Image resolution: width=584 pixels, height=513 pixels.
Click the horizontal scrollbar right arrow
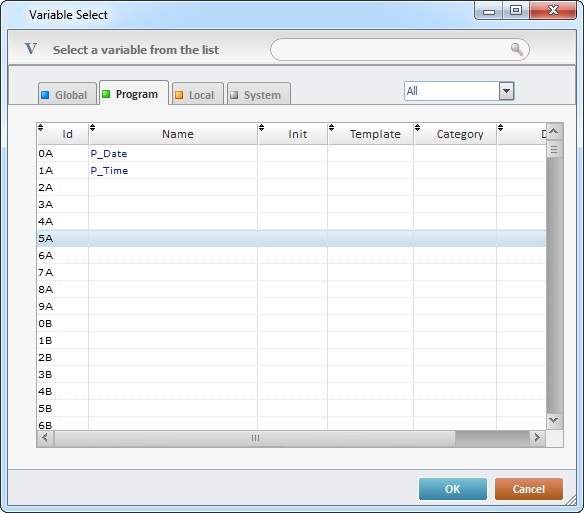click(537, 437)
